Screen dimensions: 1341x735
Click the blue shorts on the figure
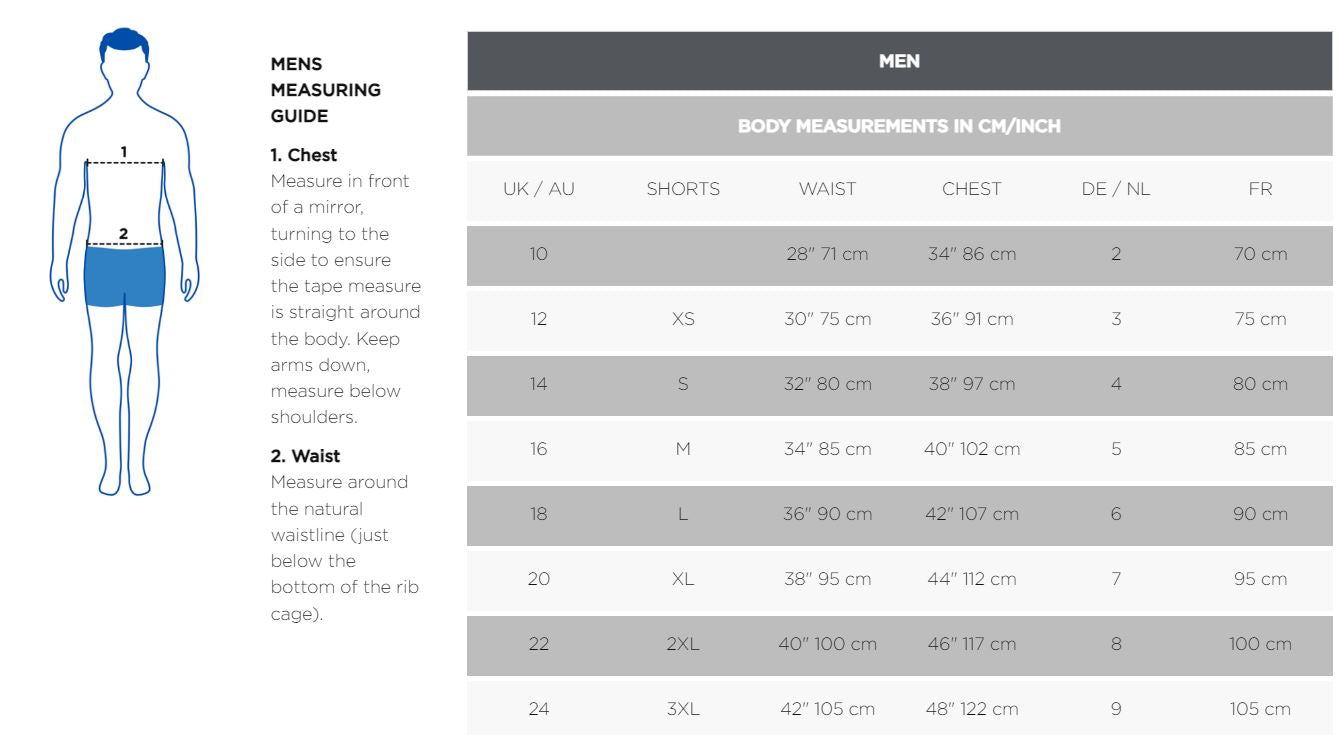pos(124,275)
